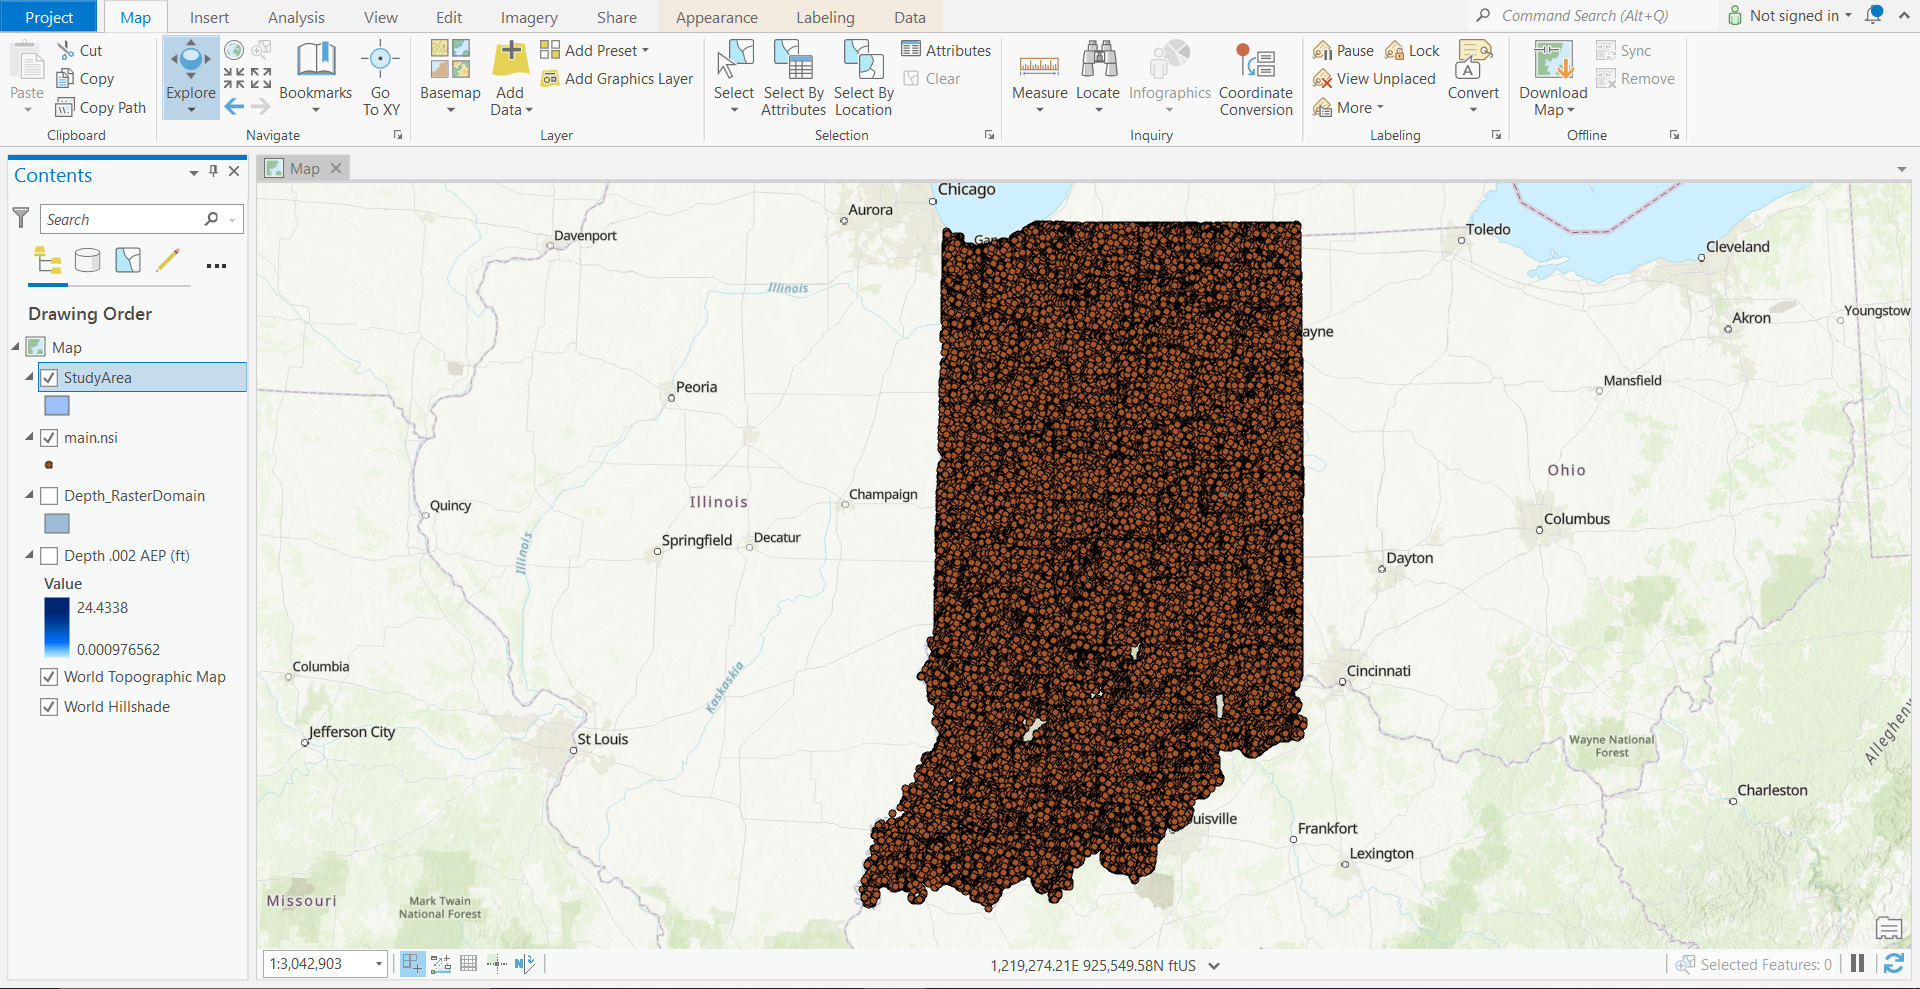
Task: Click Copy Path in Clipboard
Action: click(x=101, y=108)
